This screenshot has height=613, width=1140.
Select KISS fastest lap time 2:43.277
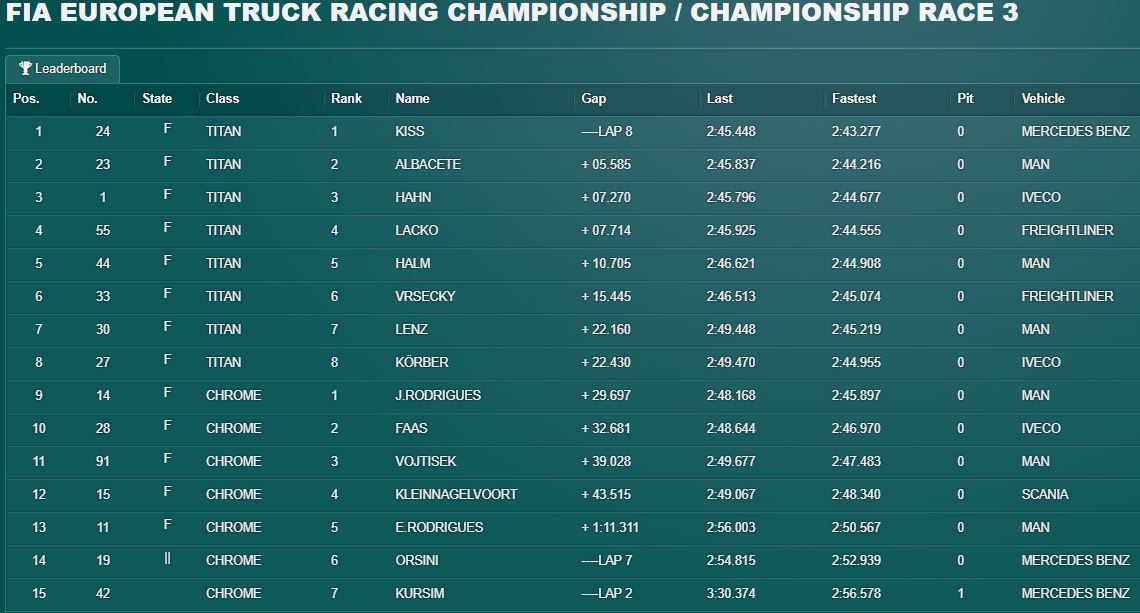tap(856, 132)
